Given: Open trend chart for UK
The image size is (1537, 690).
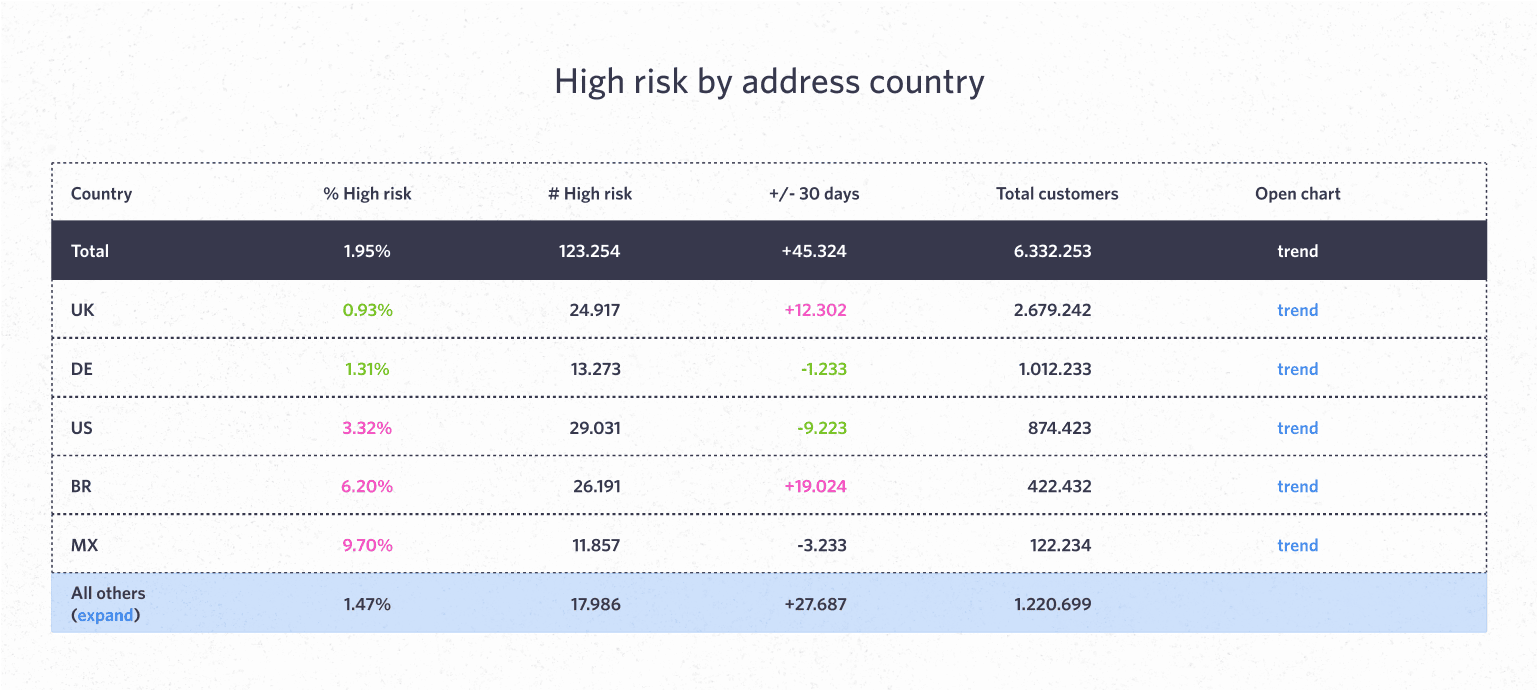Looking at the screenshot, I should tap(1297, 310).
